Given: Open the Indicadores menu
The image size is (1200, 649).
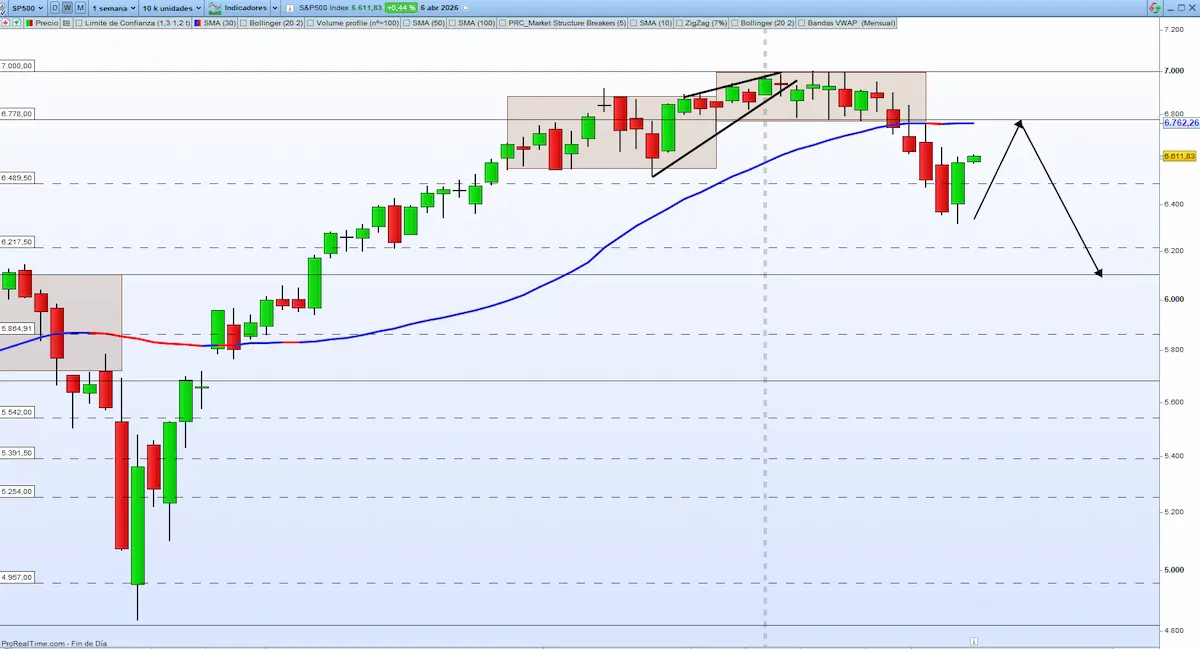Looking at the screenshot, I should click(246, 7).
